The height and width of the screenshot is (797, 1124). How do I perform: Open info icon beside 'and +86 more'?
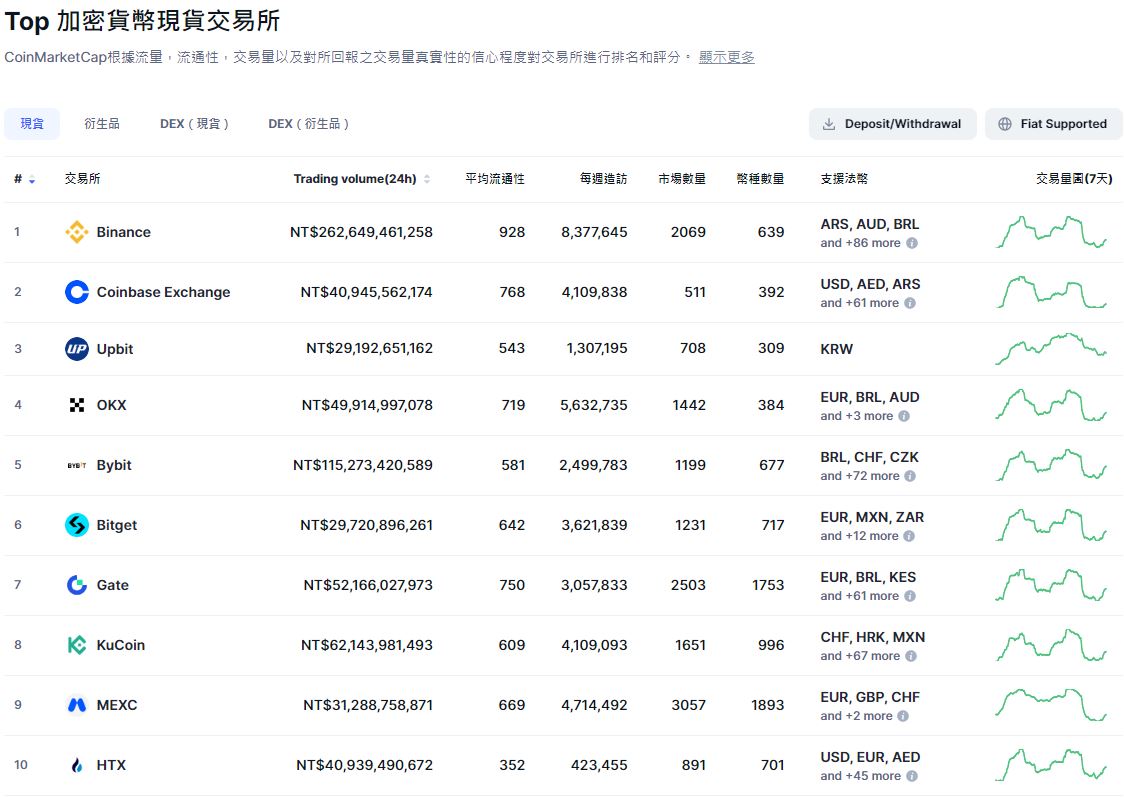(912, 243)
